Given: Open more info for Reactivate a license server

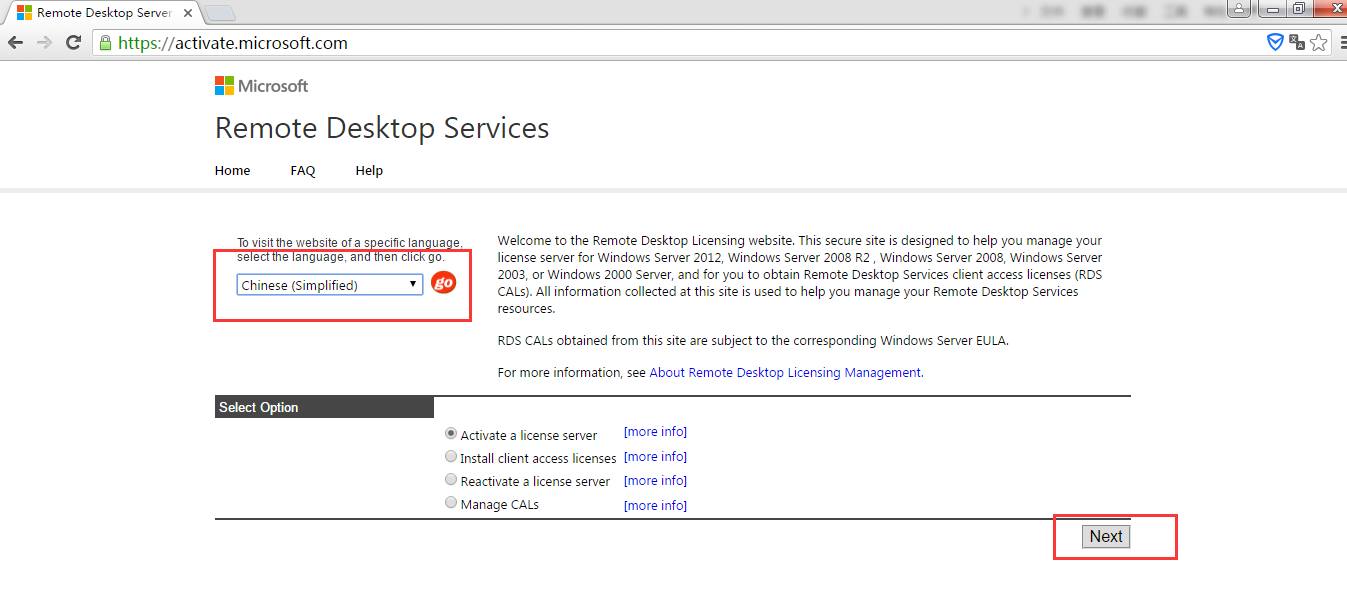Looking at the screenshot, I should [655, 480].
